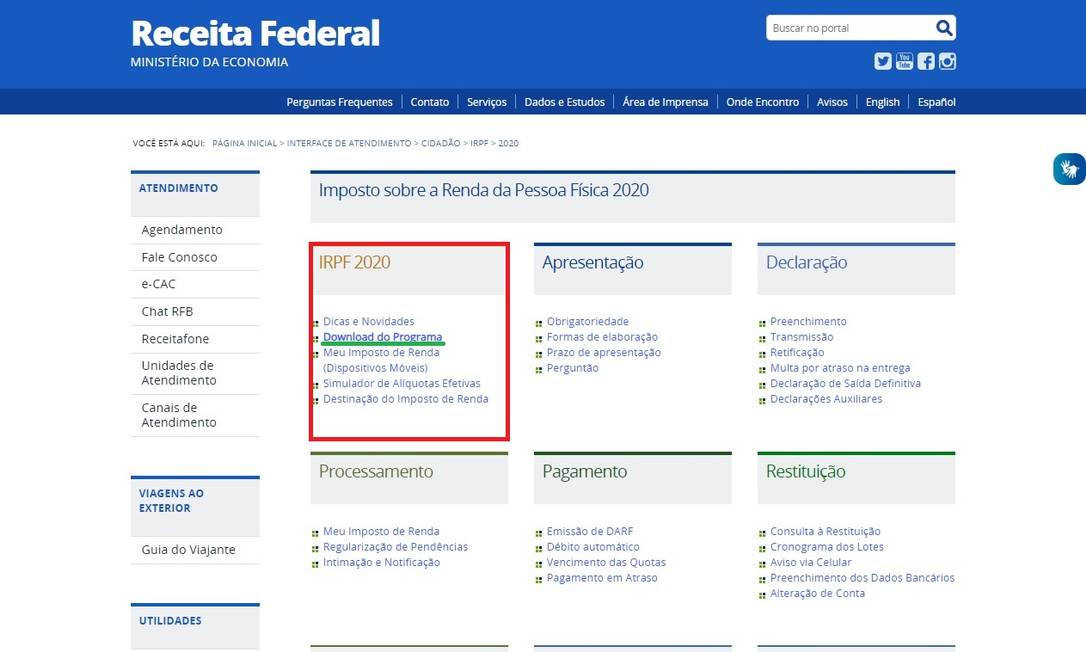Image resolution: width=1086 pixels, height=652 pixels.
Task: Click Consulta à Restituição link
Action: point(825,531)
